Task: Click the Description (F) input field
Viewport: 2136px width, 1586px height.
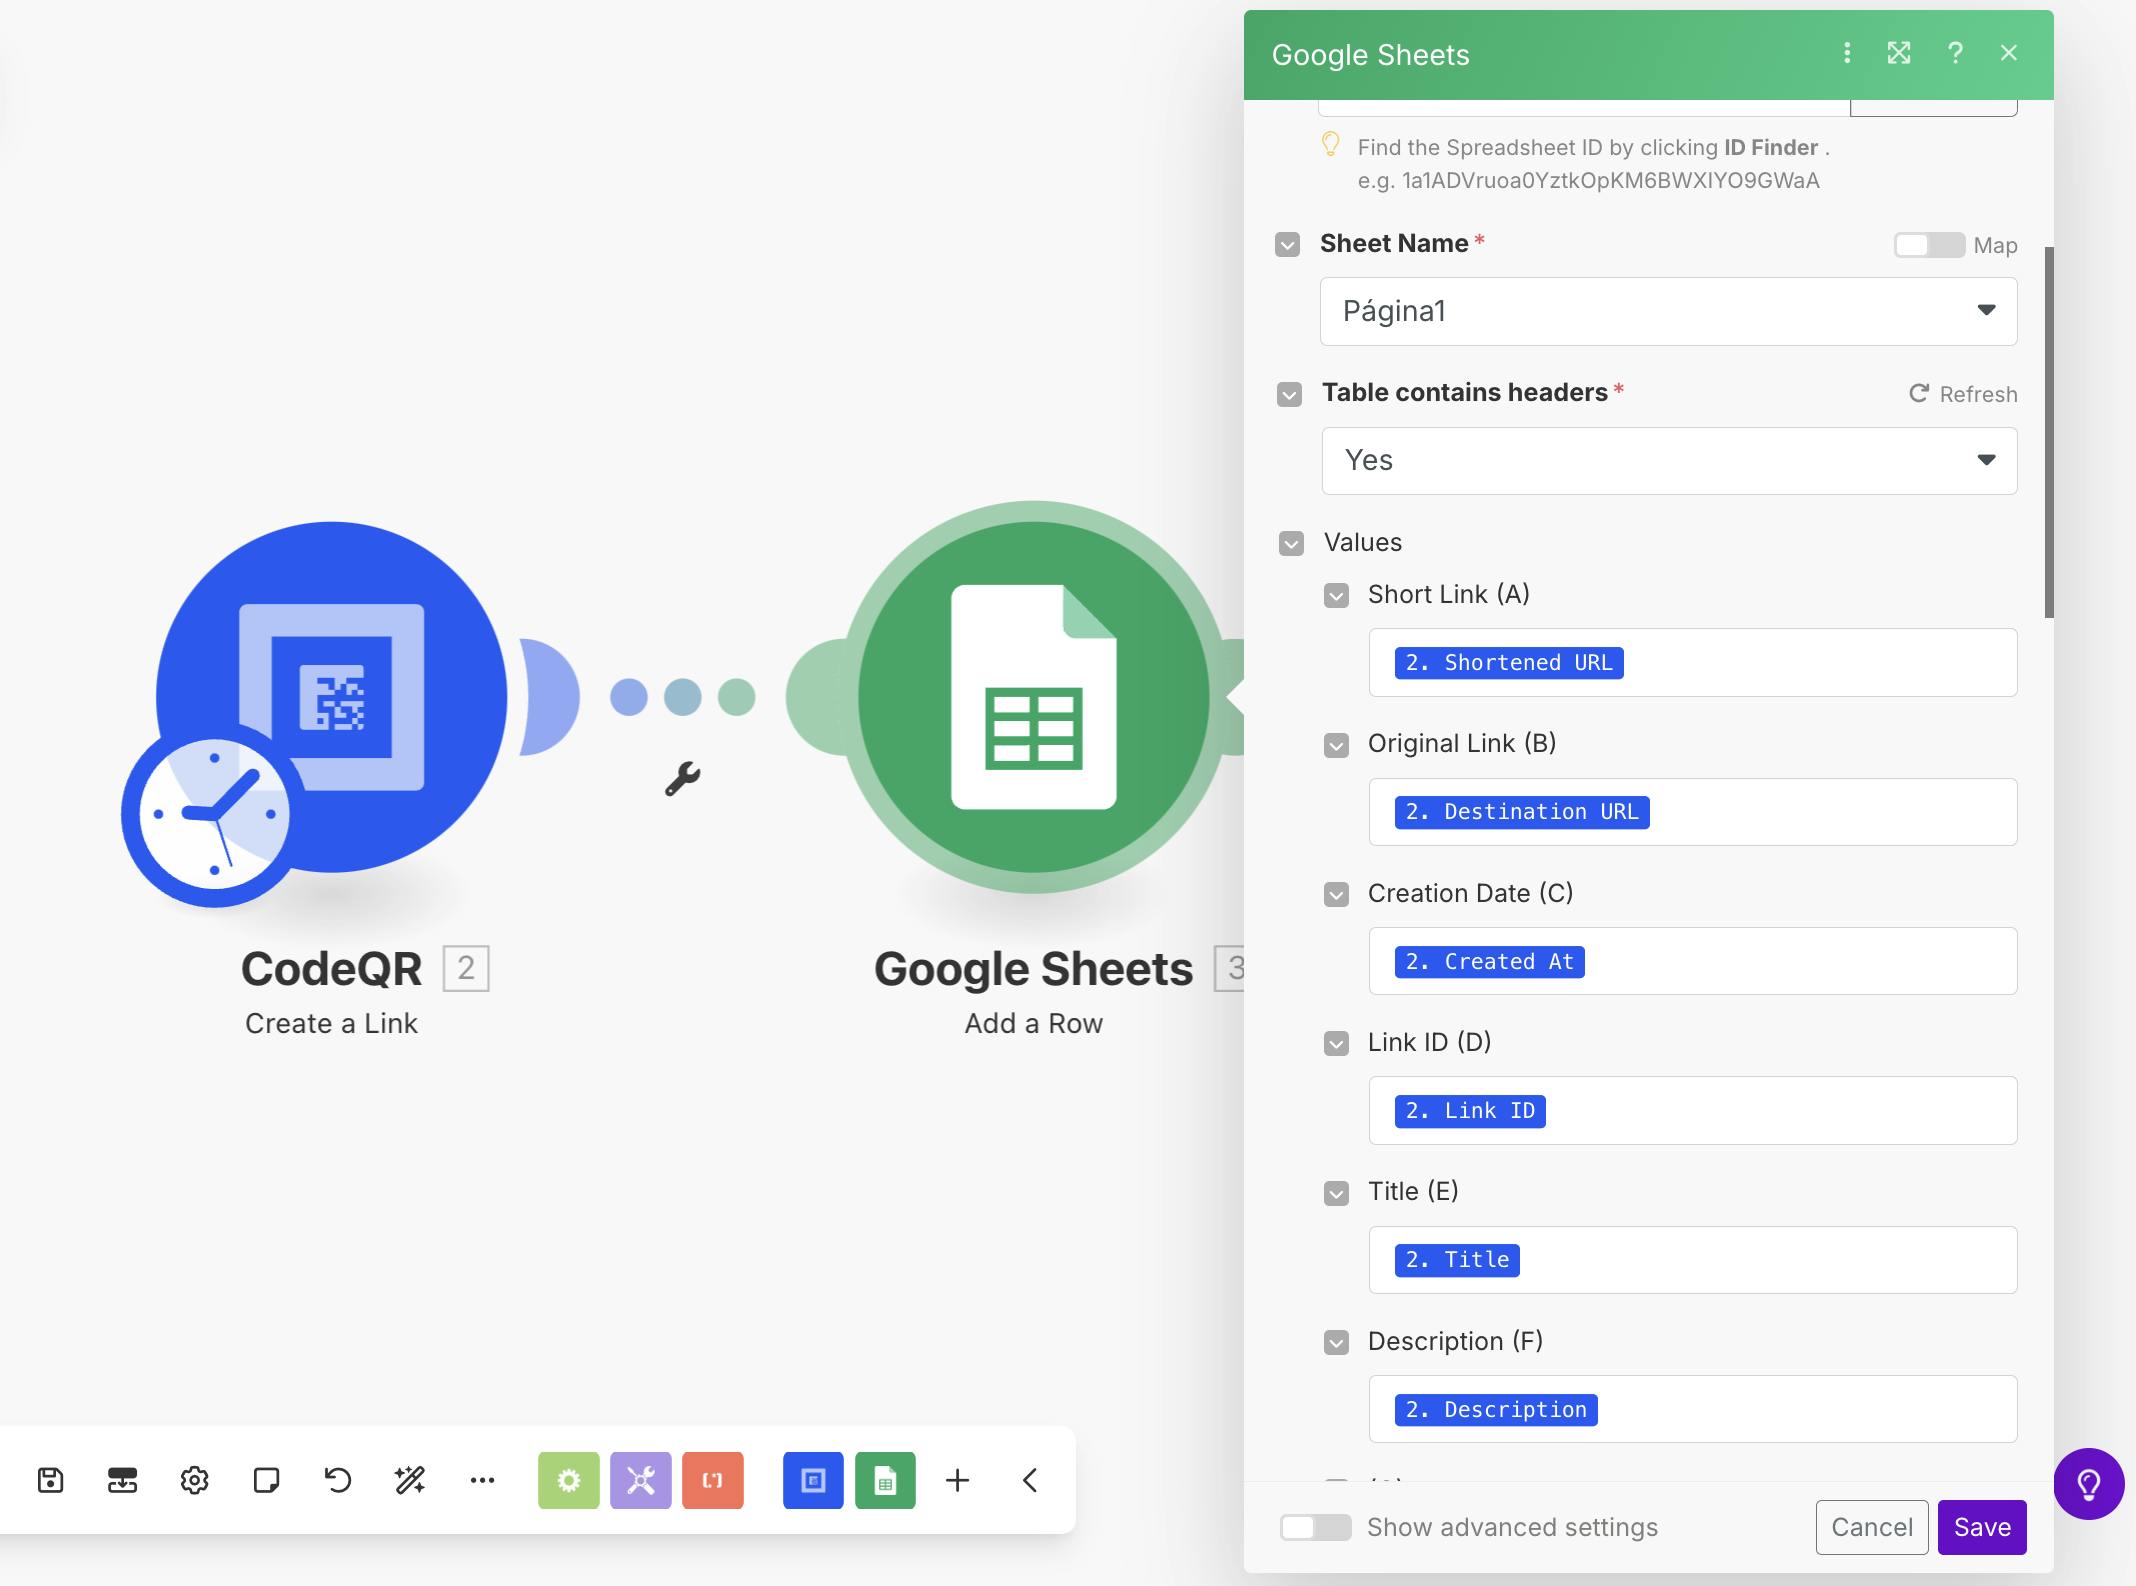Action: pyautogui.click(x=1693, y=1409)
